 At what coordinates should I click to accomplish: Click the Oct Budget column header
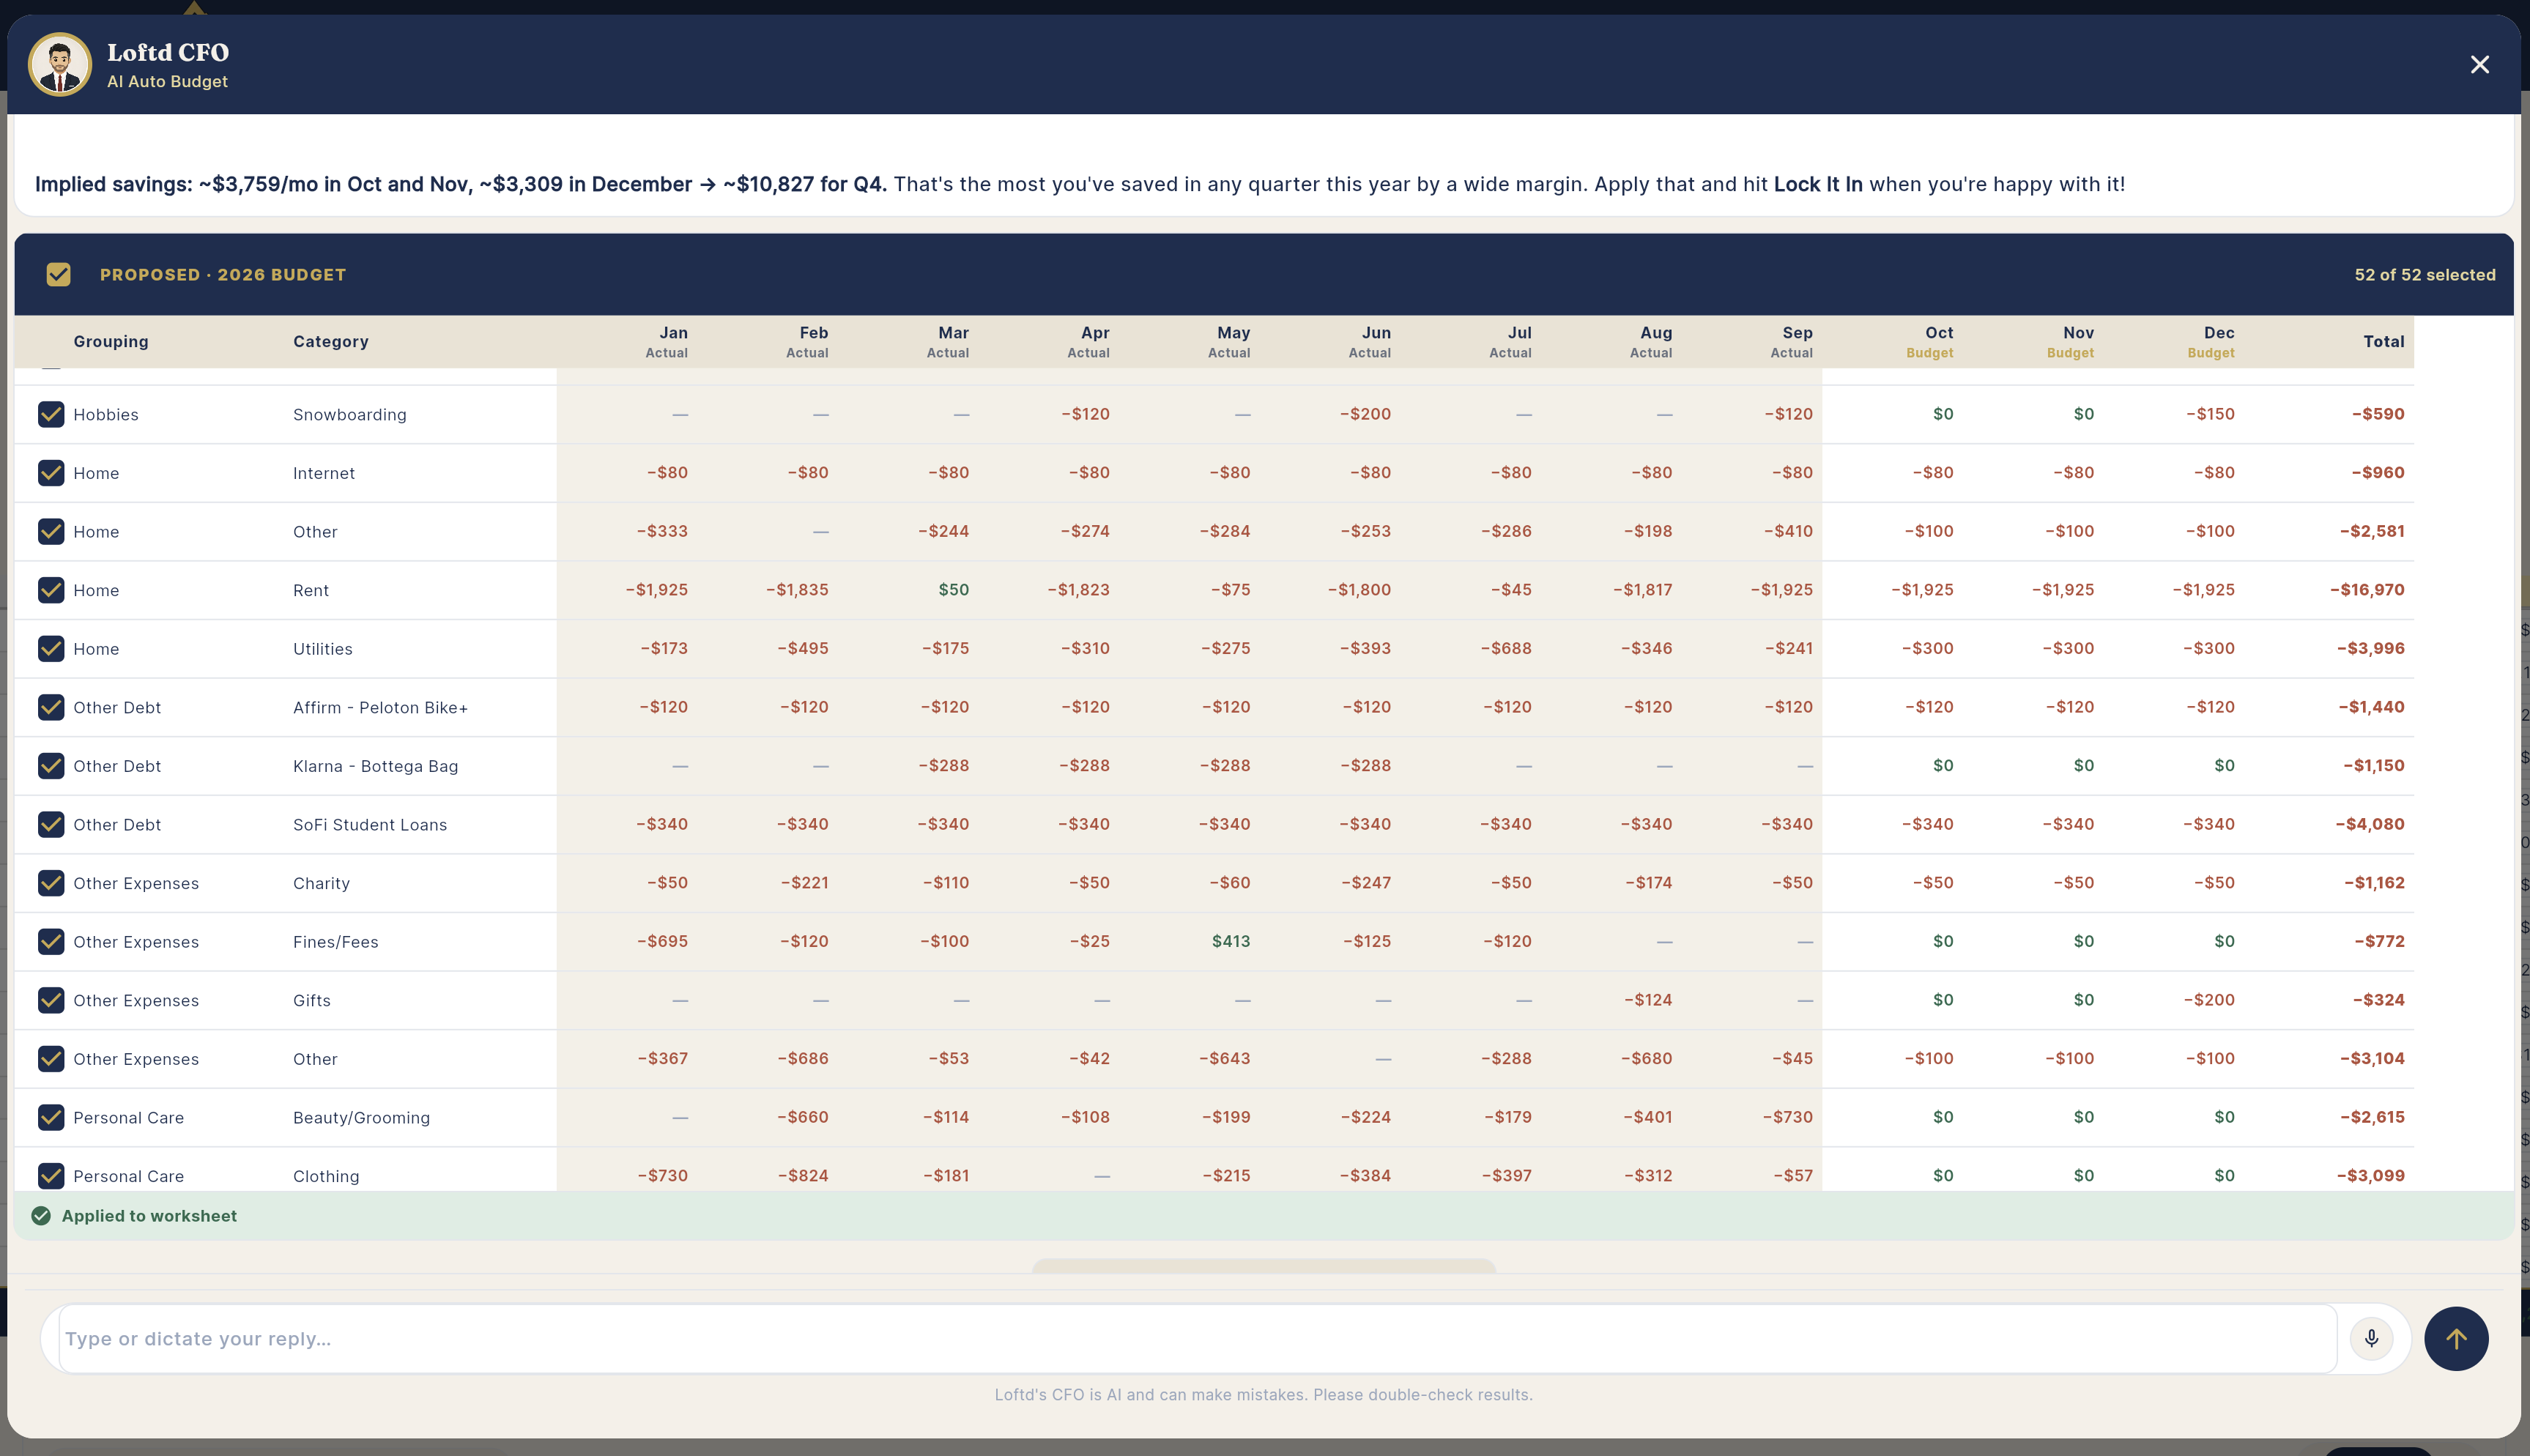coord(1929,341)
